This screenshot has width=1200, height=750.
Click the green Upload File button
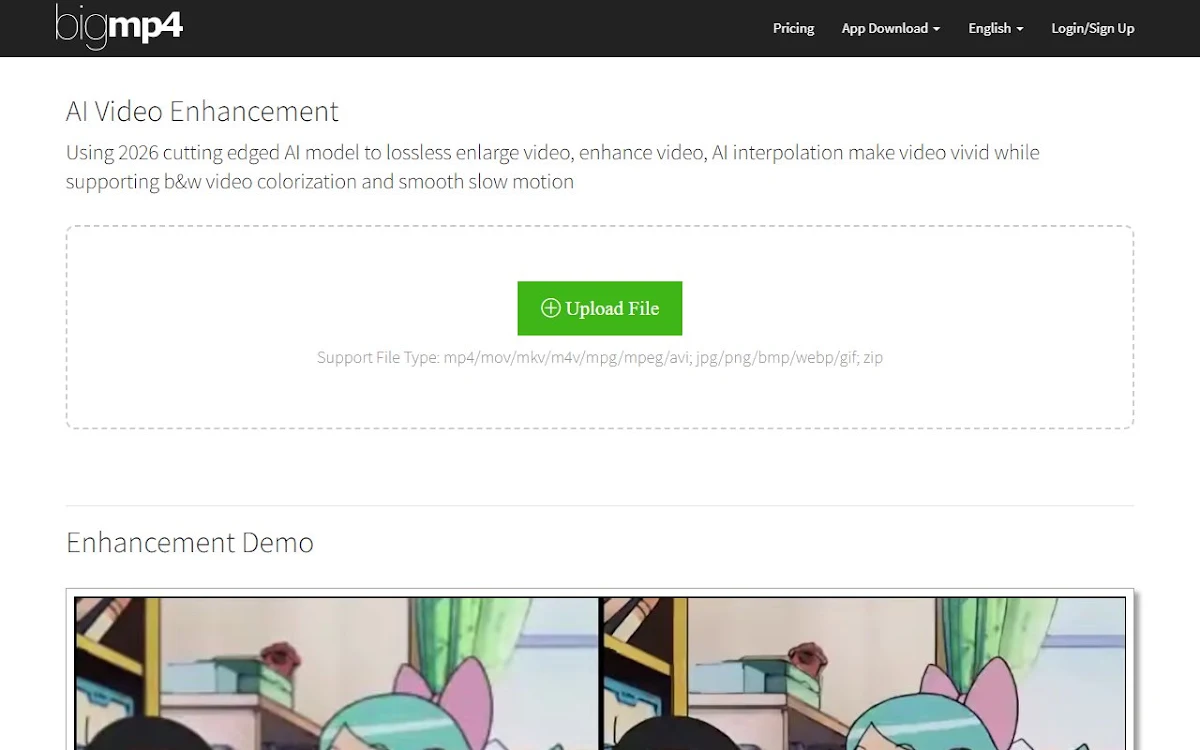click(600, 308)
